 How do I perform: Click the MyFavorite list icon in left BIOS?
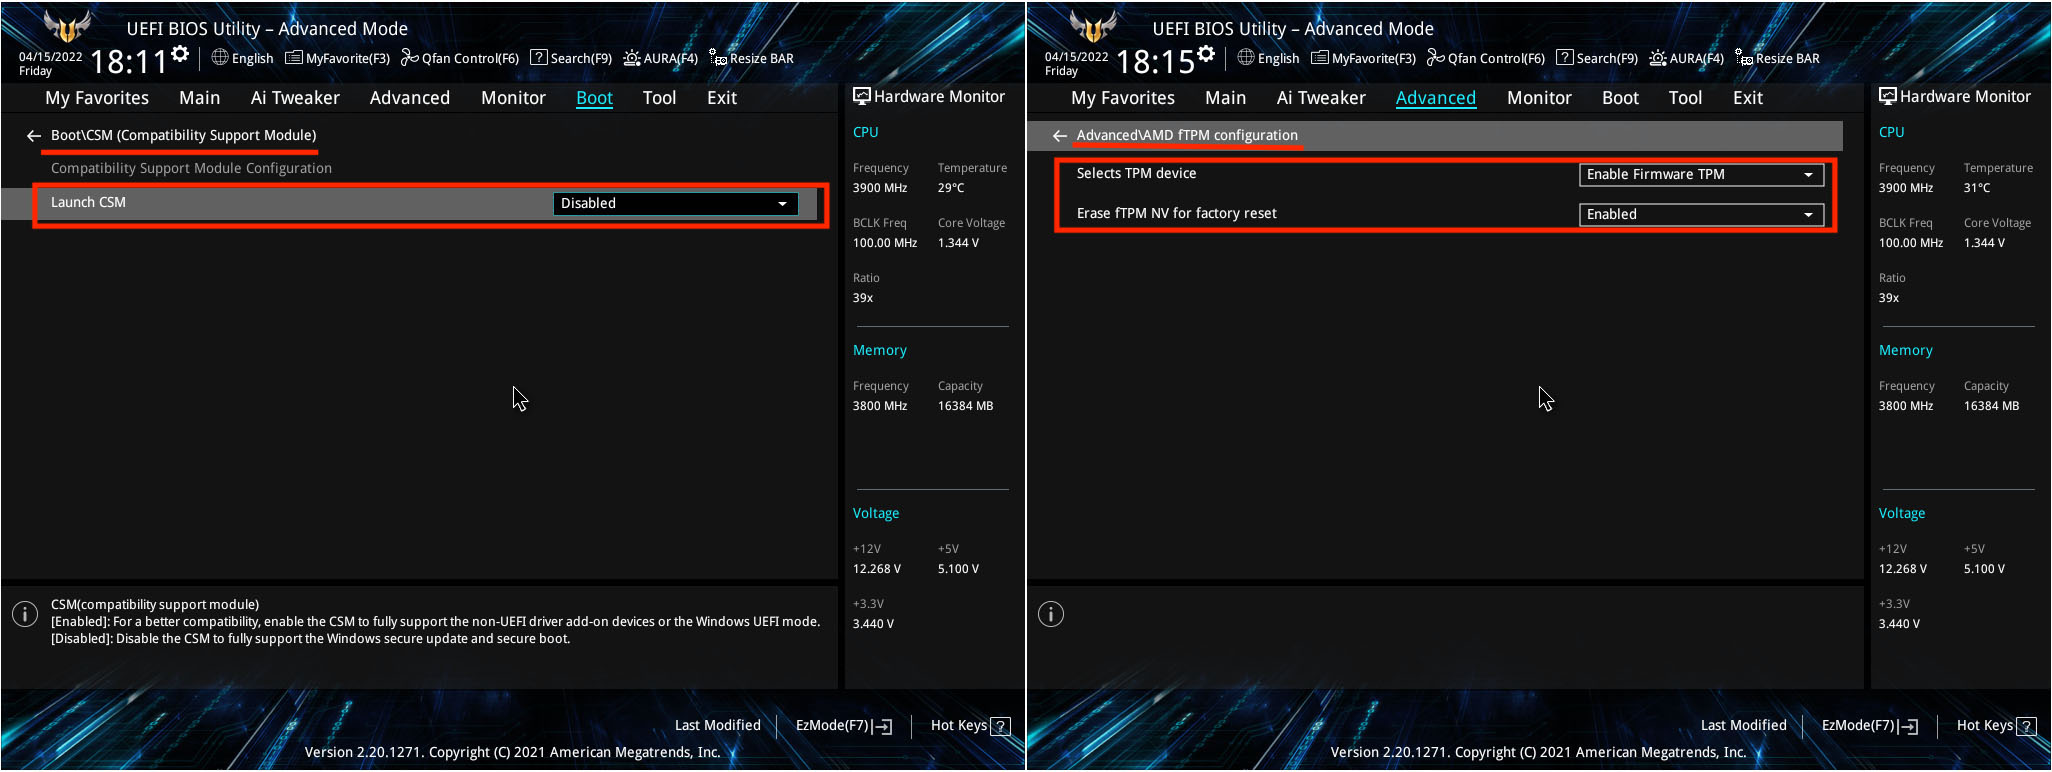[294, 58]
